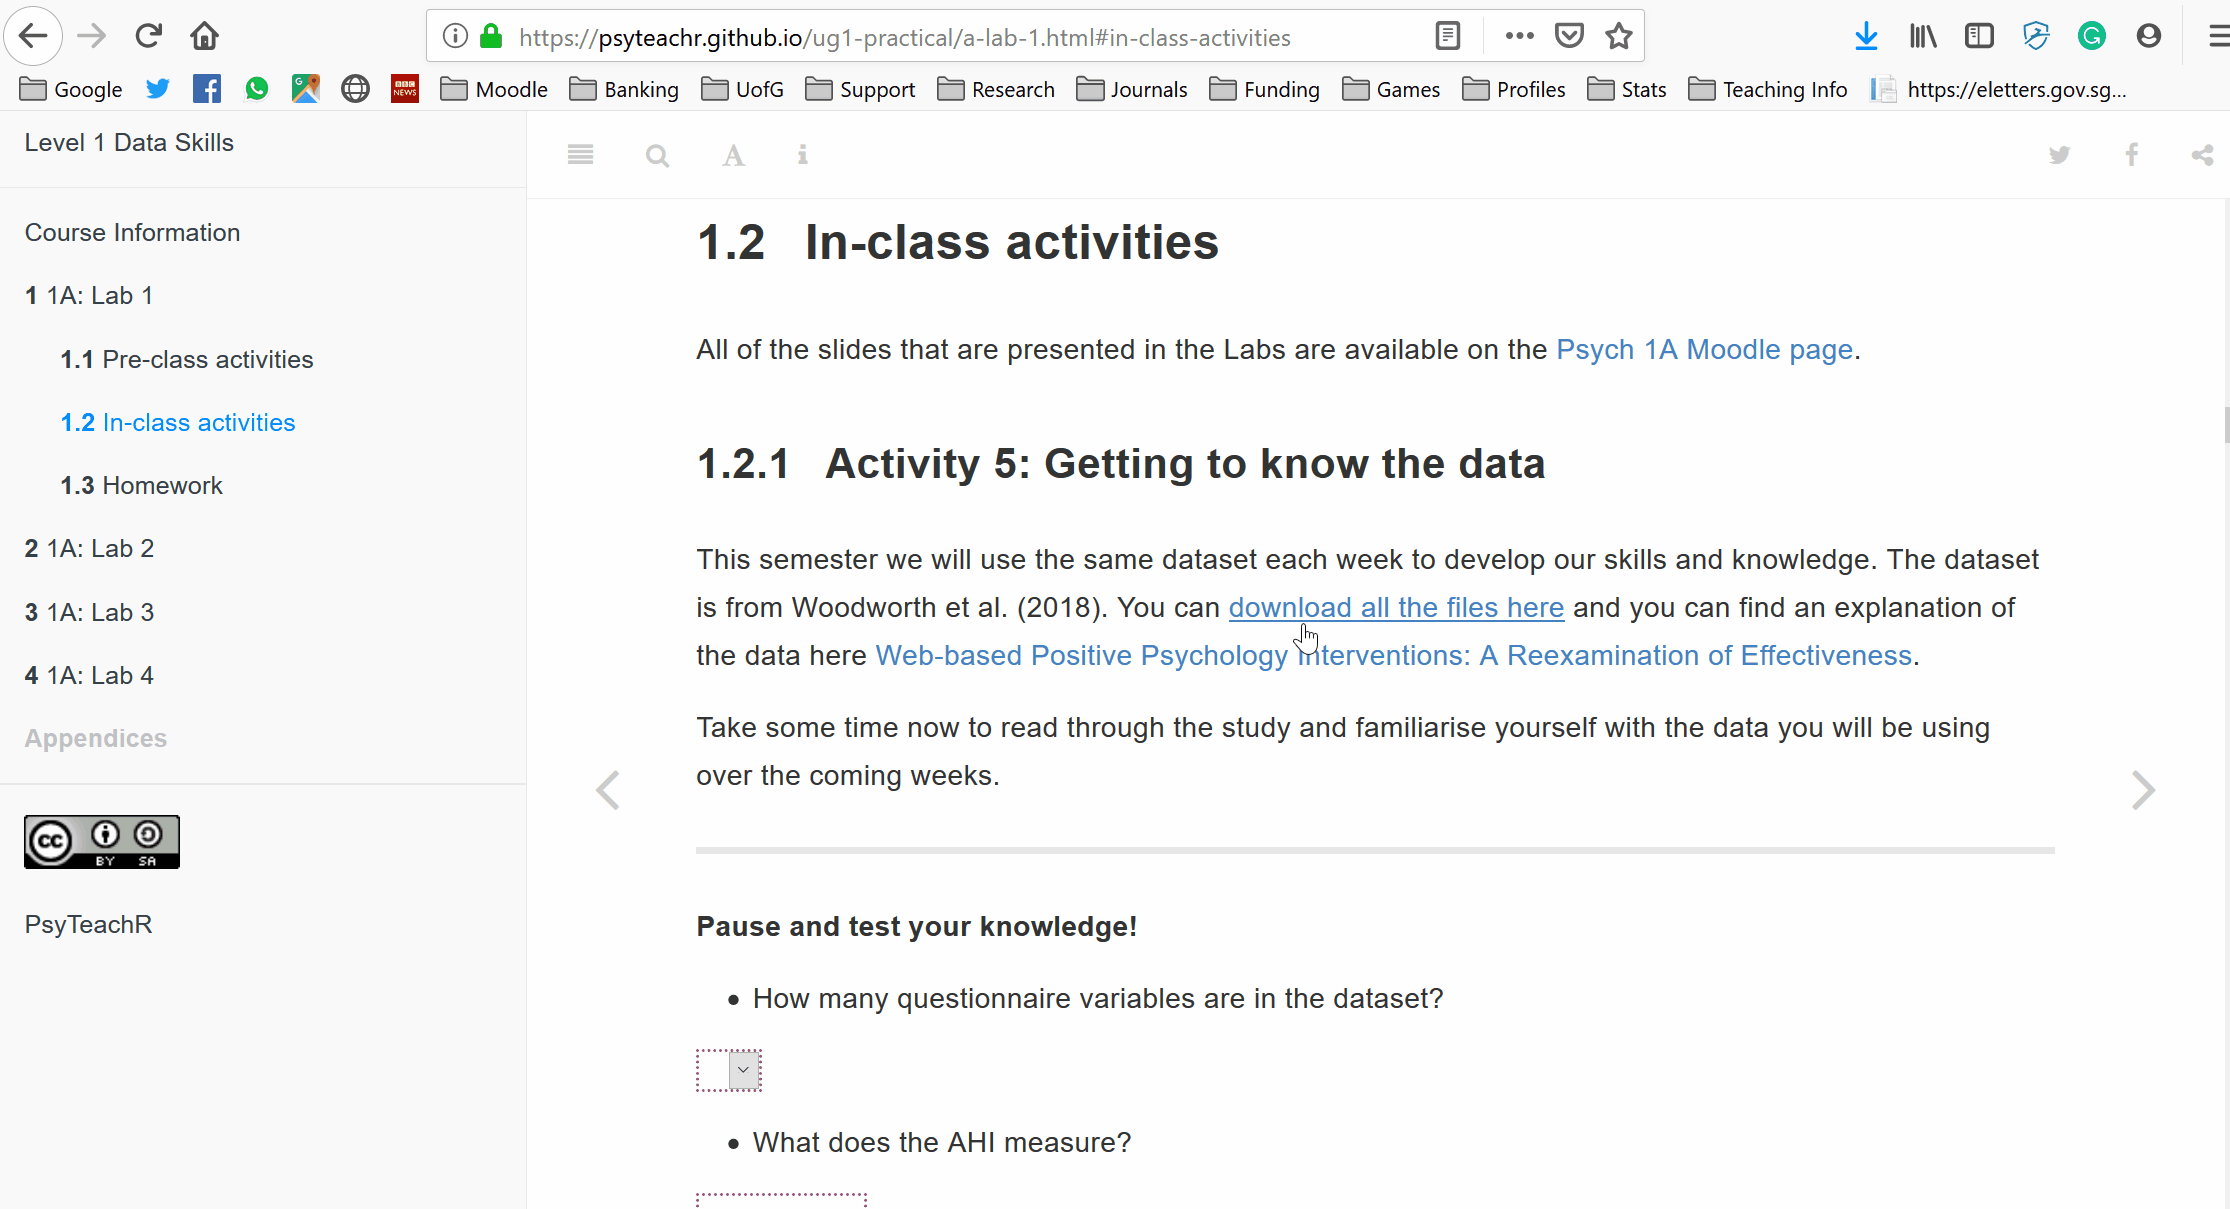Open the browser hamburger menu
This screenshot has height=1209, width=2230.
2218,37
